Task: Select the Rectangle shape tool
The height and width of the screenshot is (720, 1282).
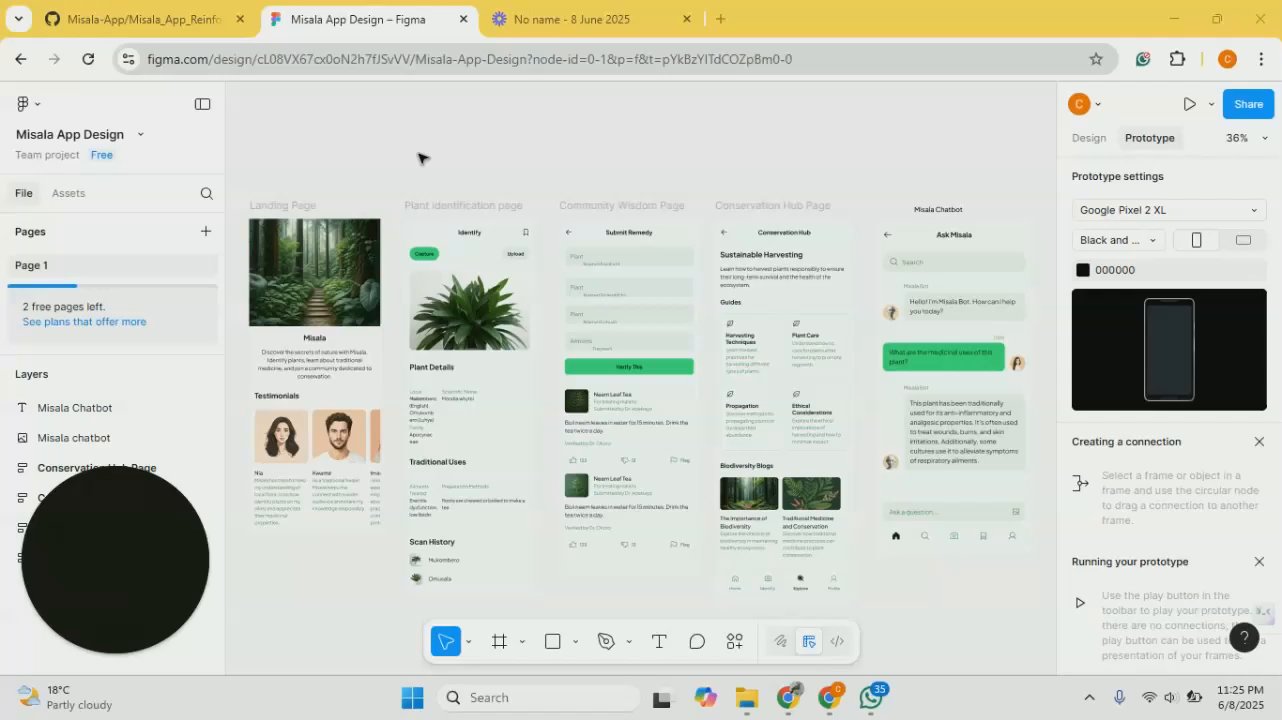Action: tap(552, 642)
